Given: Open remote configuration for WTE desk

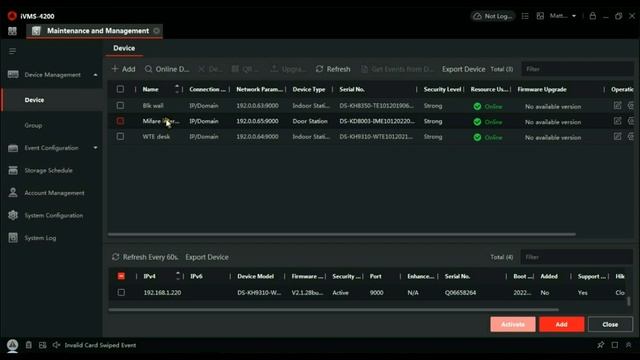Looking at the screenshot, I should coord(631,136).
